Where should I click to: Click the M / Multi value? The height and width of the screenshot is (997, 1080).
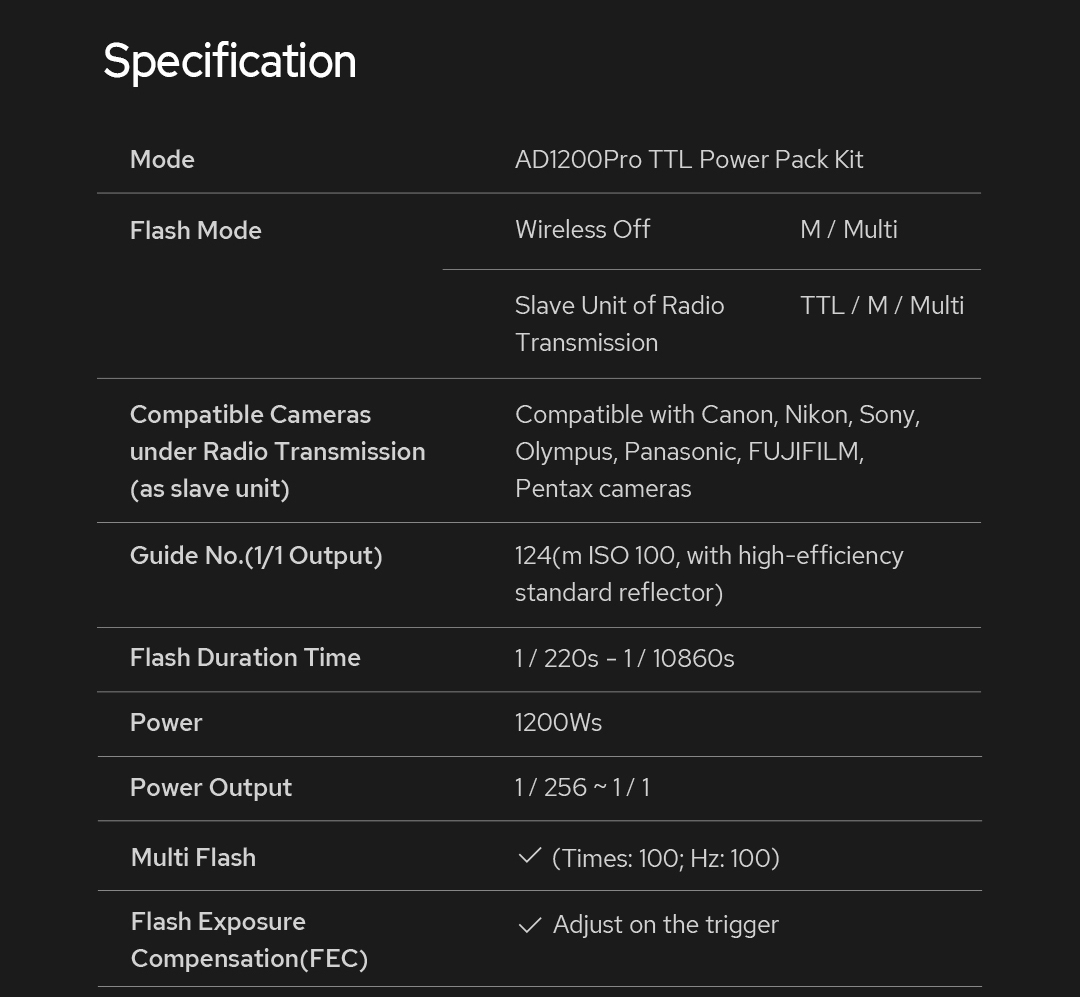click(x=849, y=229)
